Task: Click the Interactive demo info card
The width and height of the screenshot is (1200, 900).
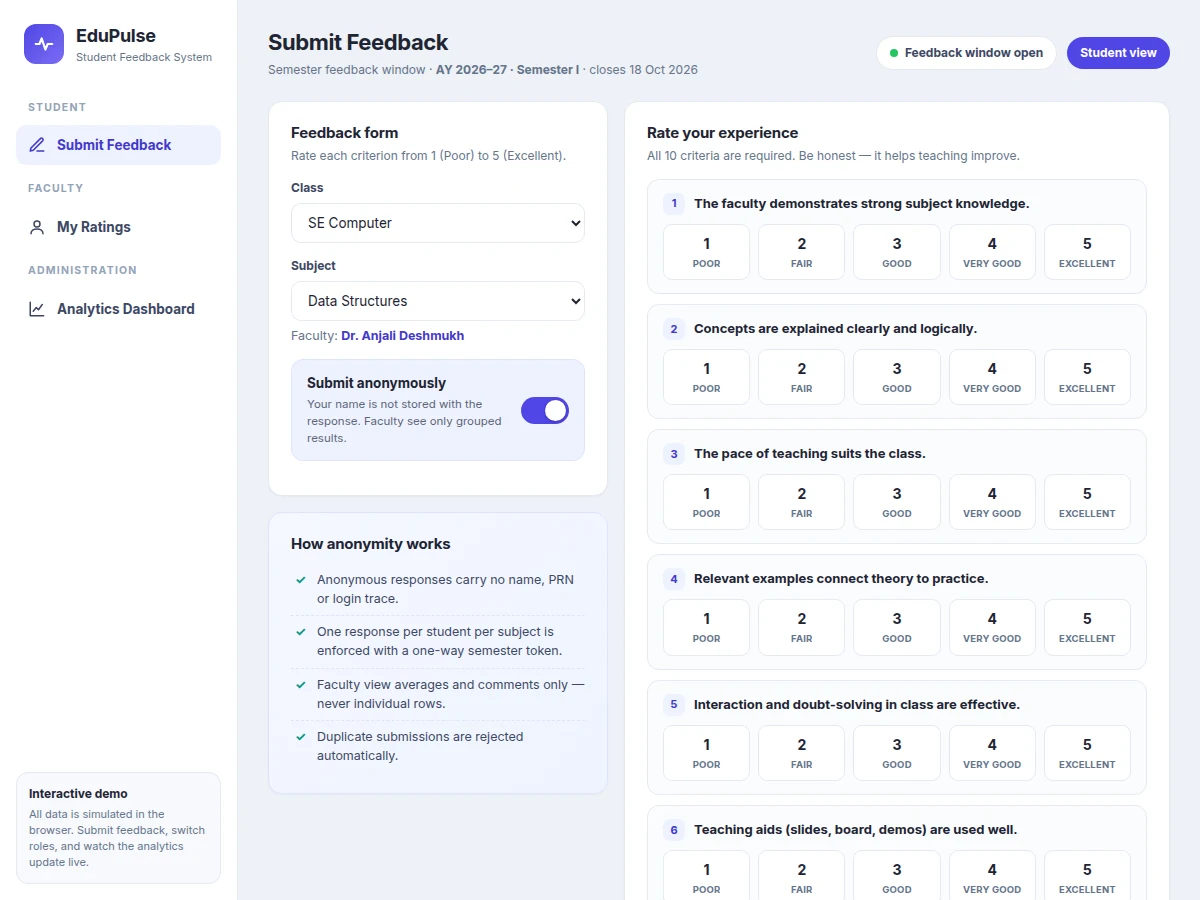Action: click(x=118, y=828)
